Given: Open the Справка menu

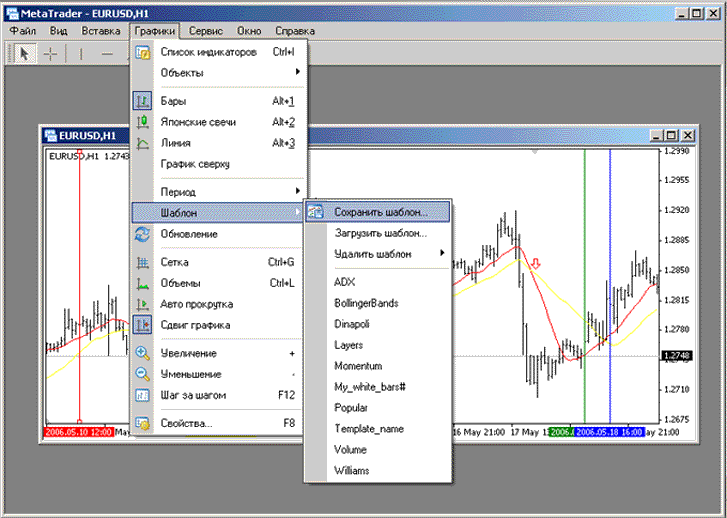Looking at the screenshot, I should (295, 31).
